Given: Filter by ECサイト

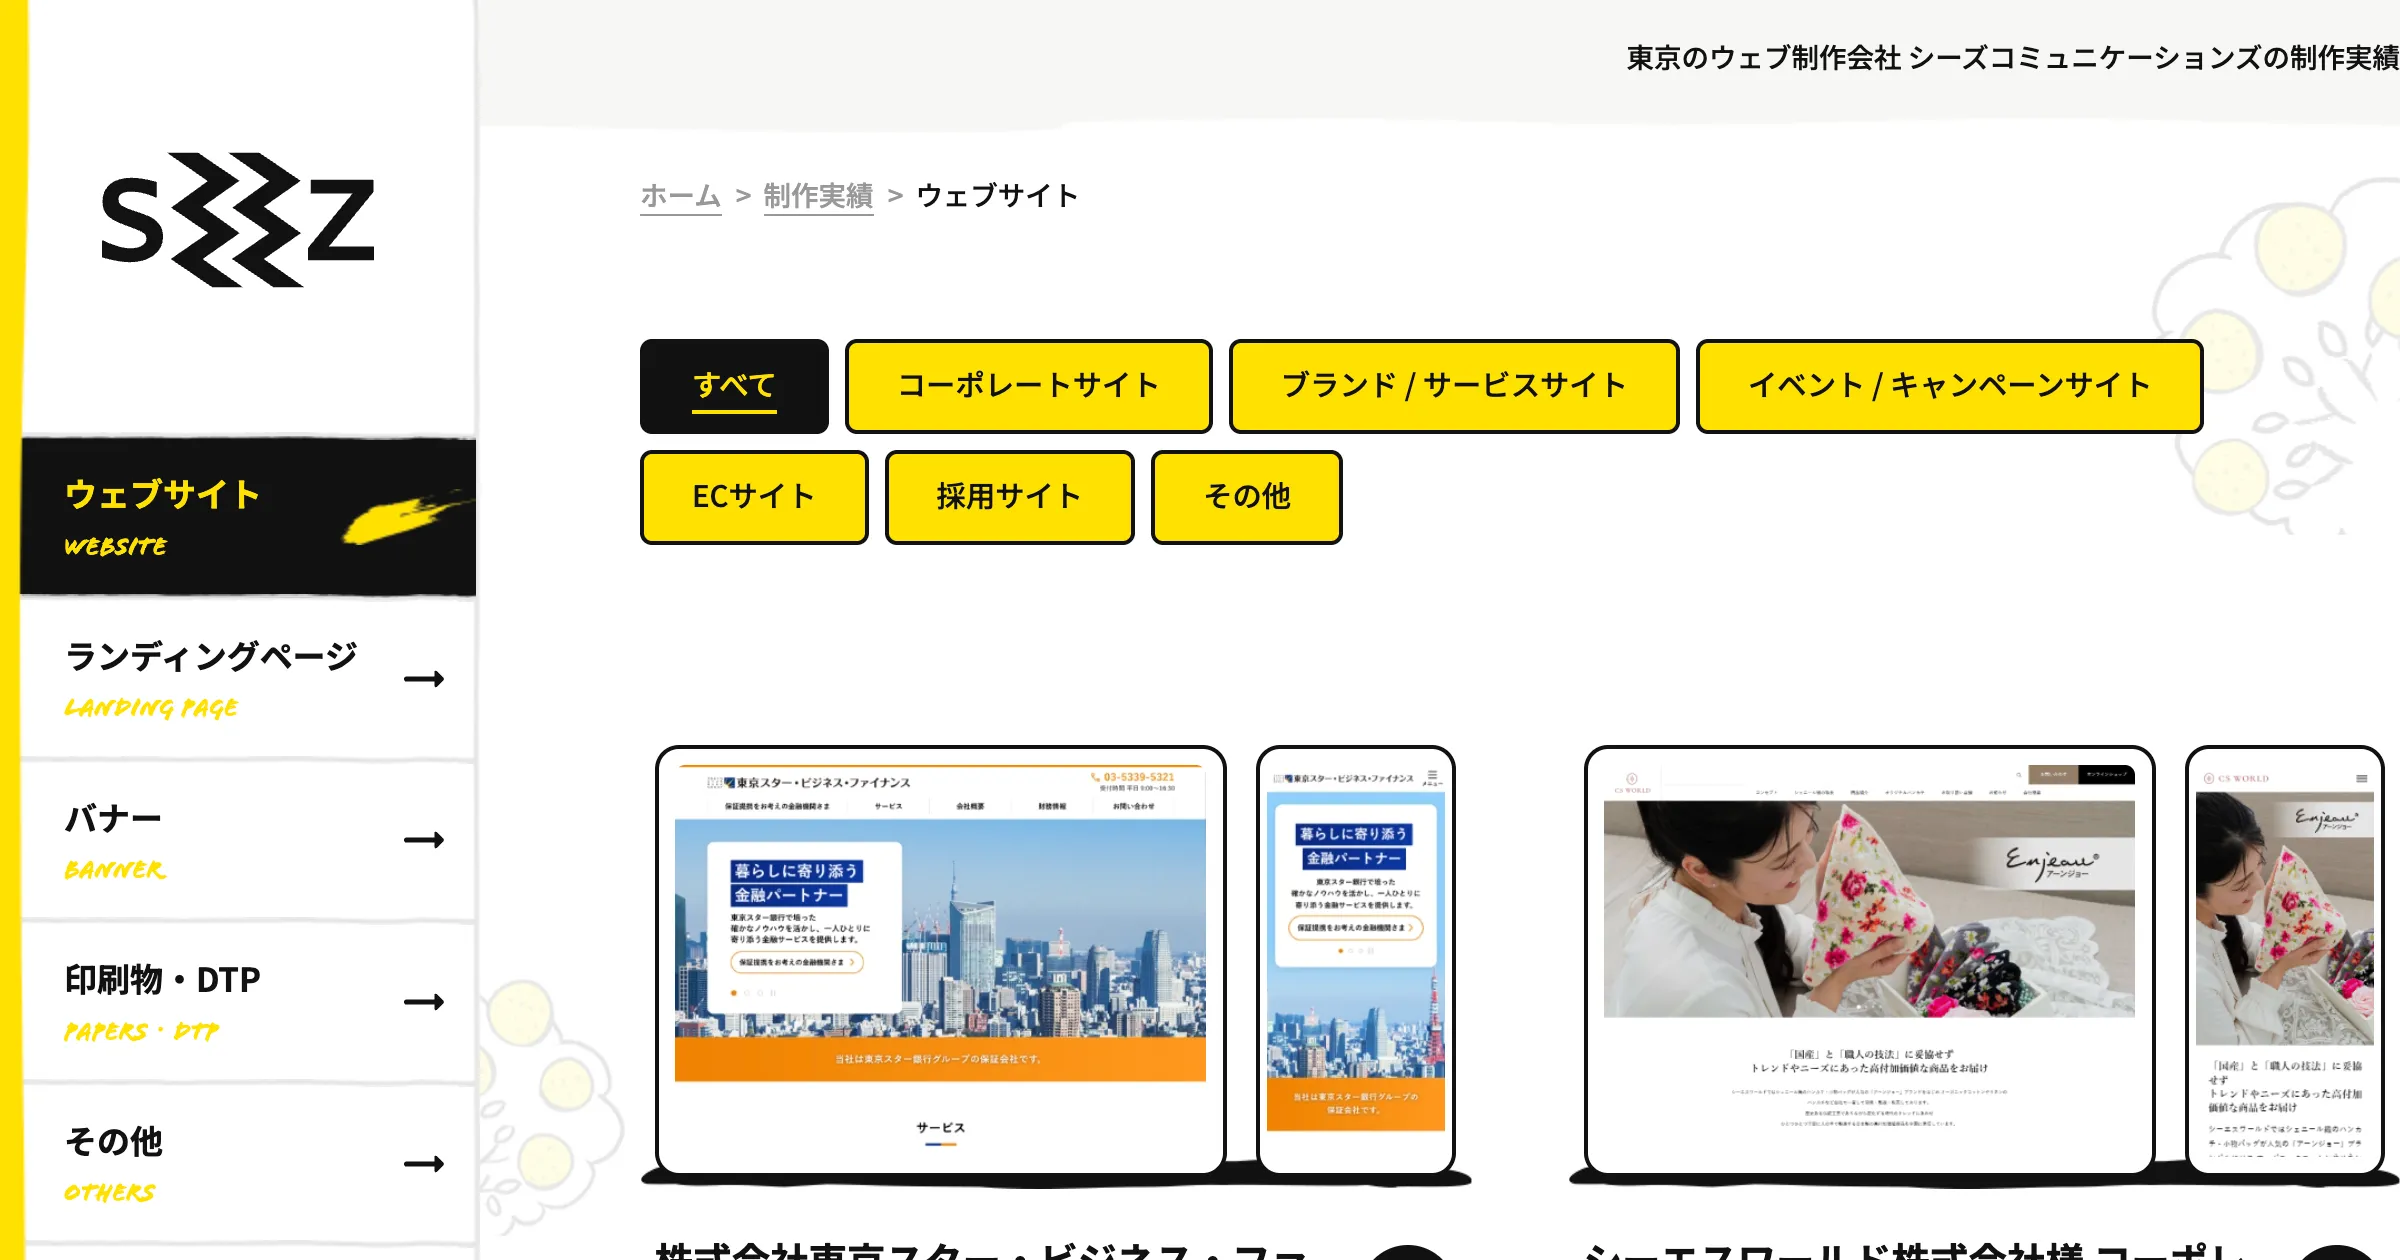Looking at the screenshot, I should pos(754,497).
